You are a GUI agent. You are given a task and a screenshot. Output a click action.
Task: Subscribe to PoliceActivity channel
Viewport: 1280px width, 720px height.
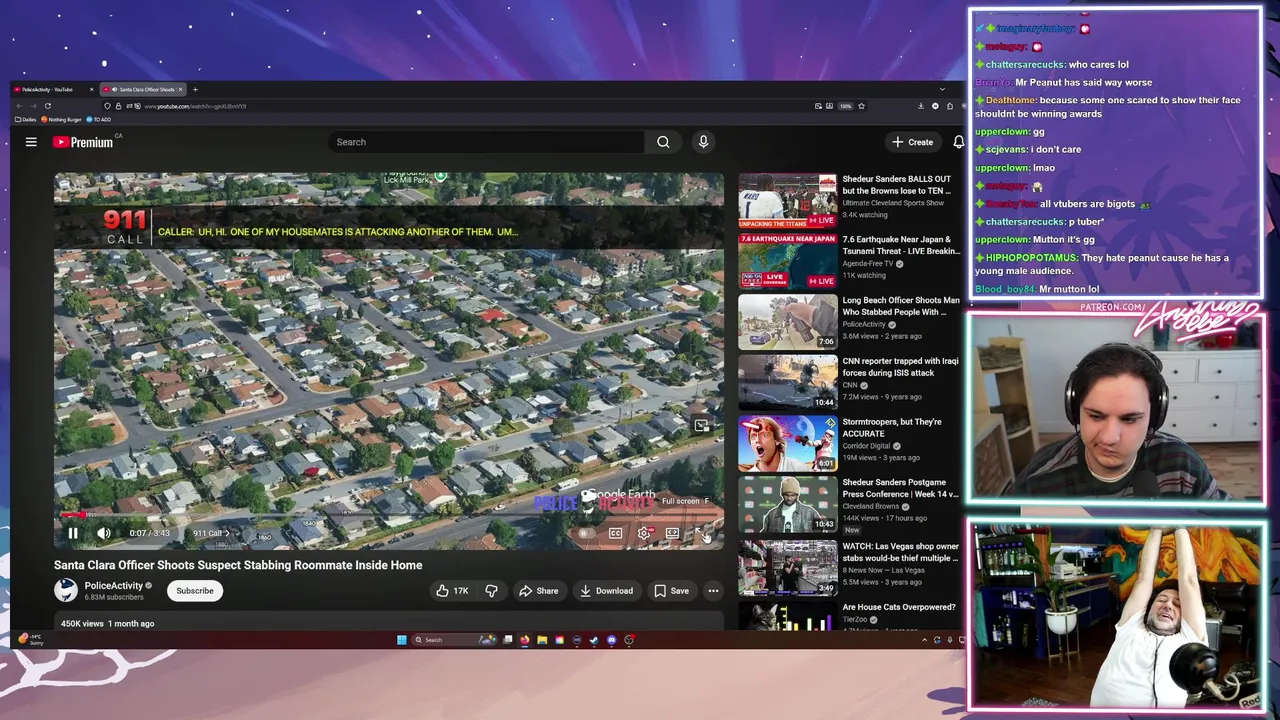coord(195,590)
